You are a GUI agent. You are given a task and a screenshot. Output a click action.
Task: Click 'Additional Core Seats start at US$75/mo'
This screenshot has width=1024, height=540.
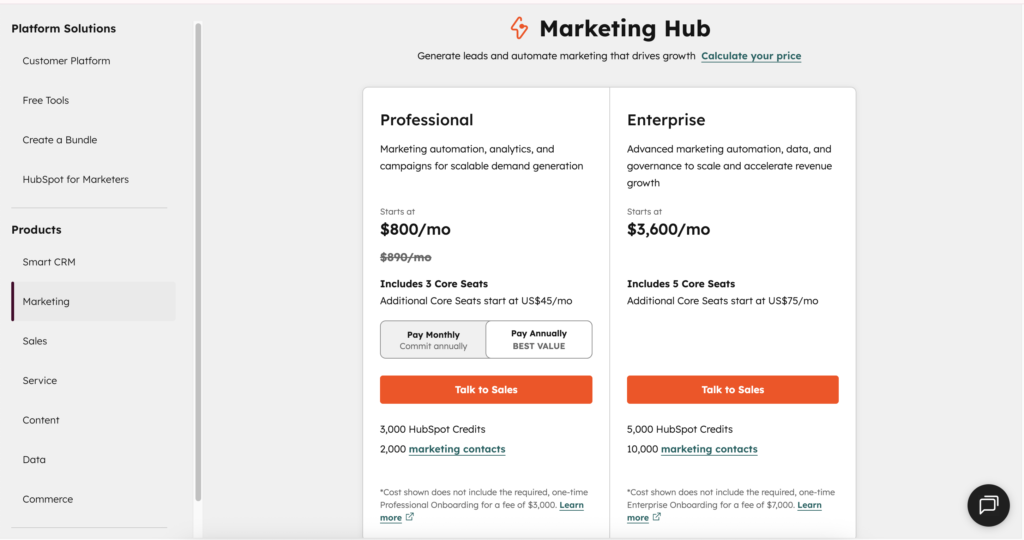722,301
